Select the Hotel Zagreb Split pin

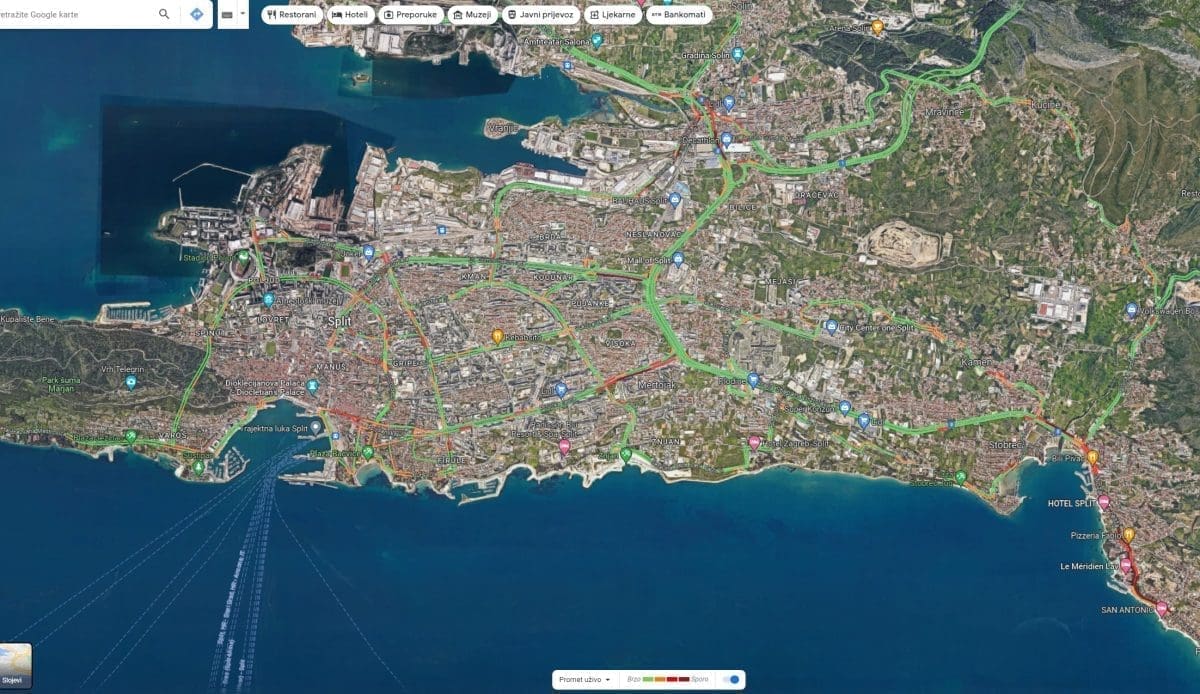(754, 442)
